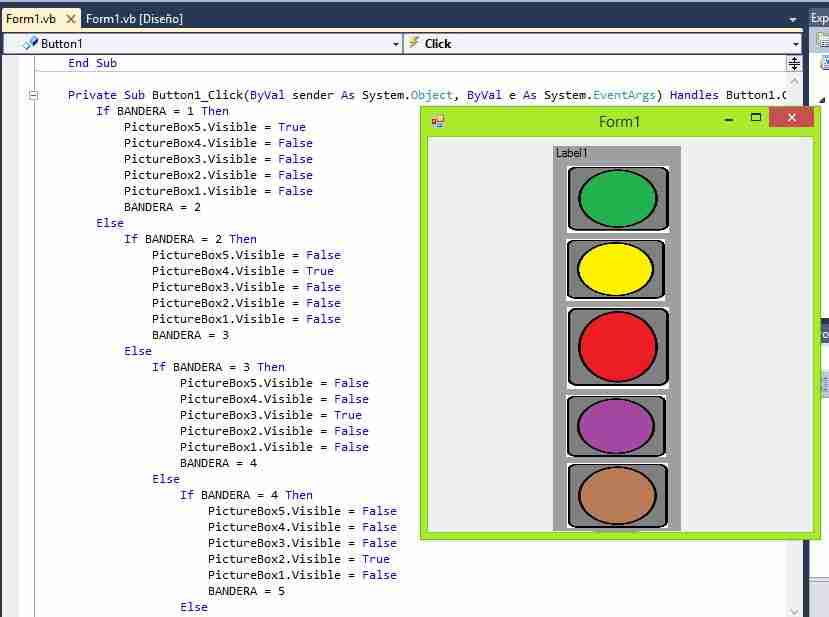Click 'Private Sub Button1_Click' declaration
The image size is (829, 617).
[427, 95]
